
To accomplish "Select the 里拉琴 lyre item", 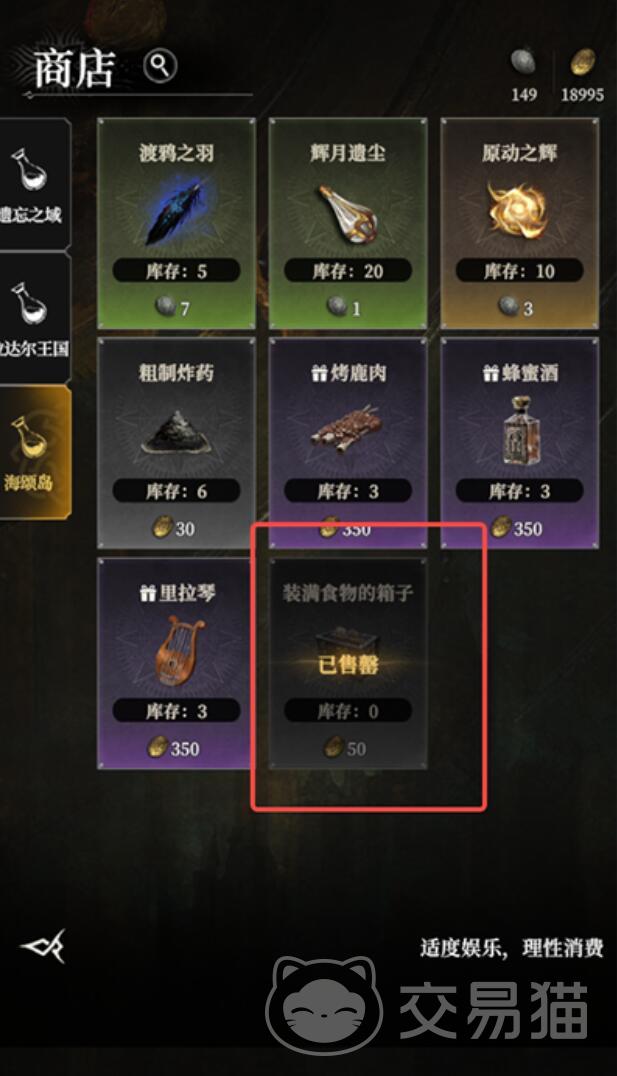I will coord(176,663).
